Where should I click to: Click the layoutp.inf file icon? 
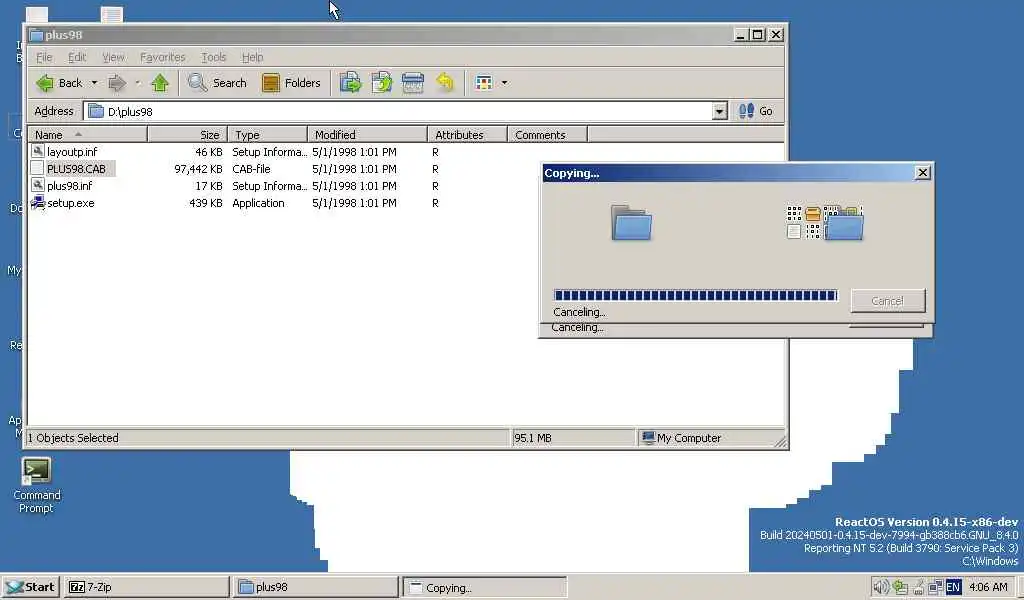click(x=38, y=151)
